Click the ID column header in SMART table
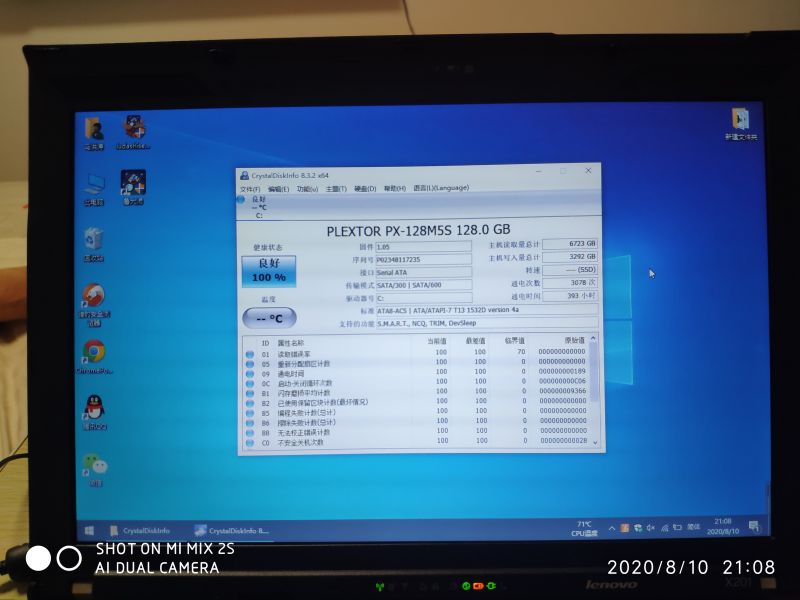This screenshot has width=800, height=600. tap(265, 343)
